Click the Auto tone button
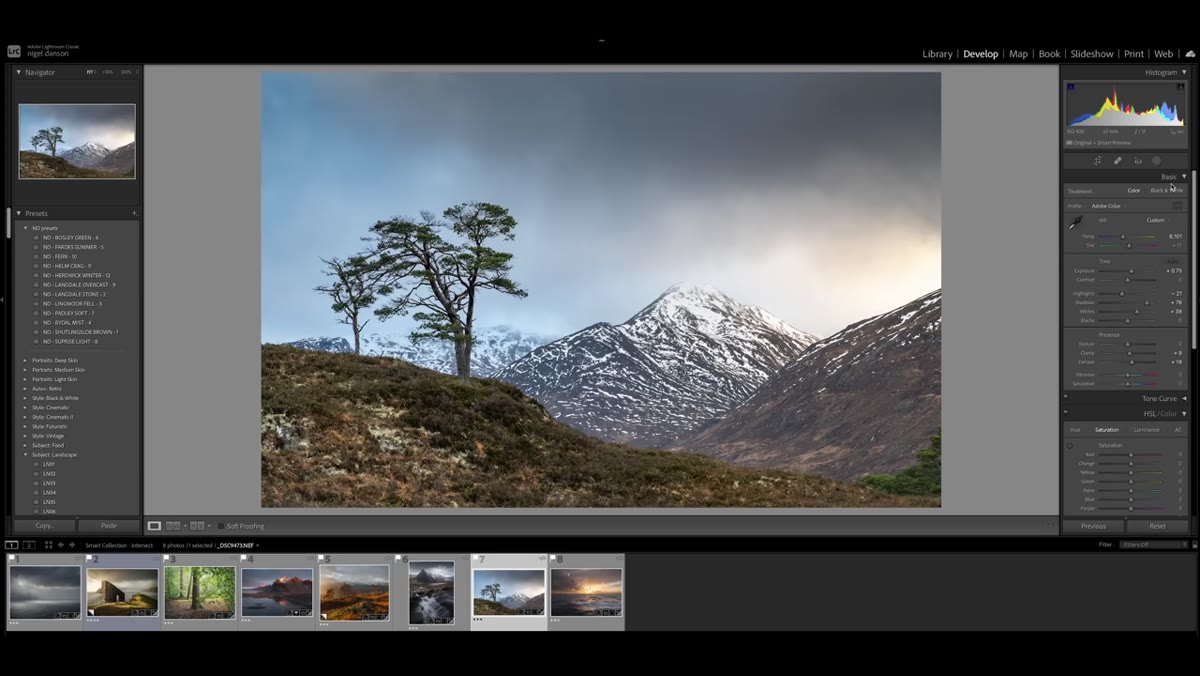The height and width of the screenshot is (676, 1200). (x=1173, y=261)
